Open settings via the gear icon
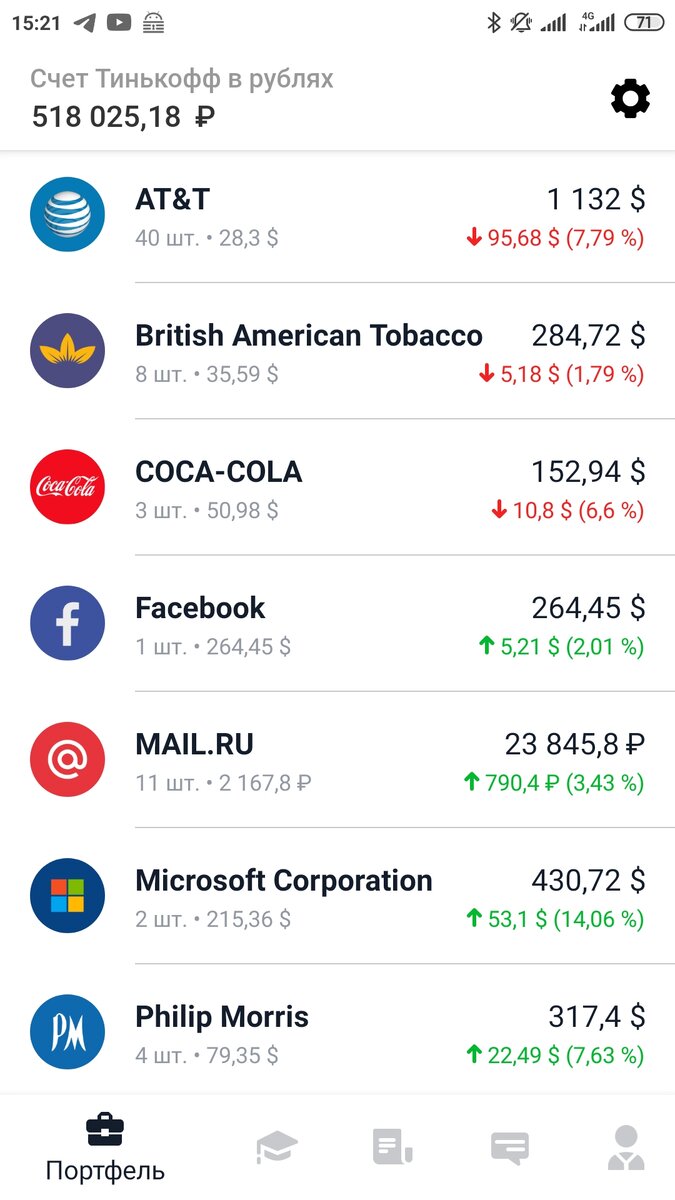This screenshot has height=1200, width=675. coord(631,98)
